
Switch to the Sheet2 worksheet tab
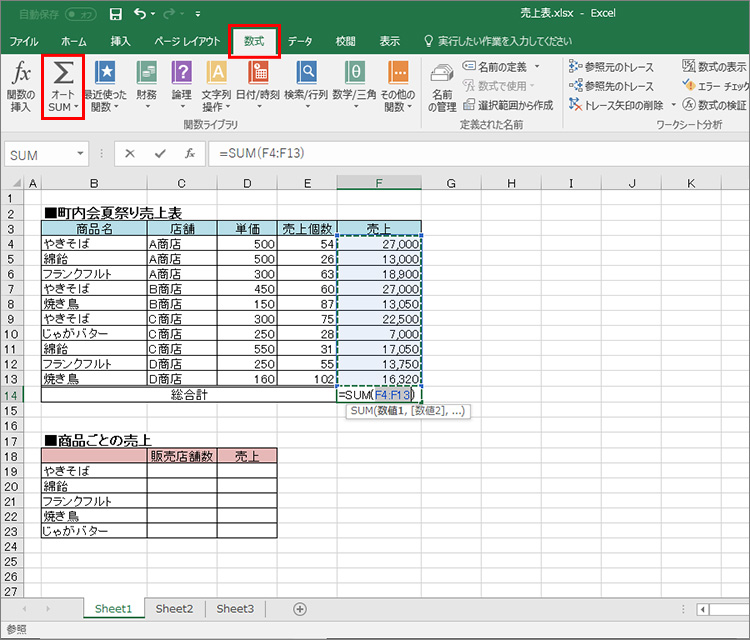click(174, 608)
